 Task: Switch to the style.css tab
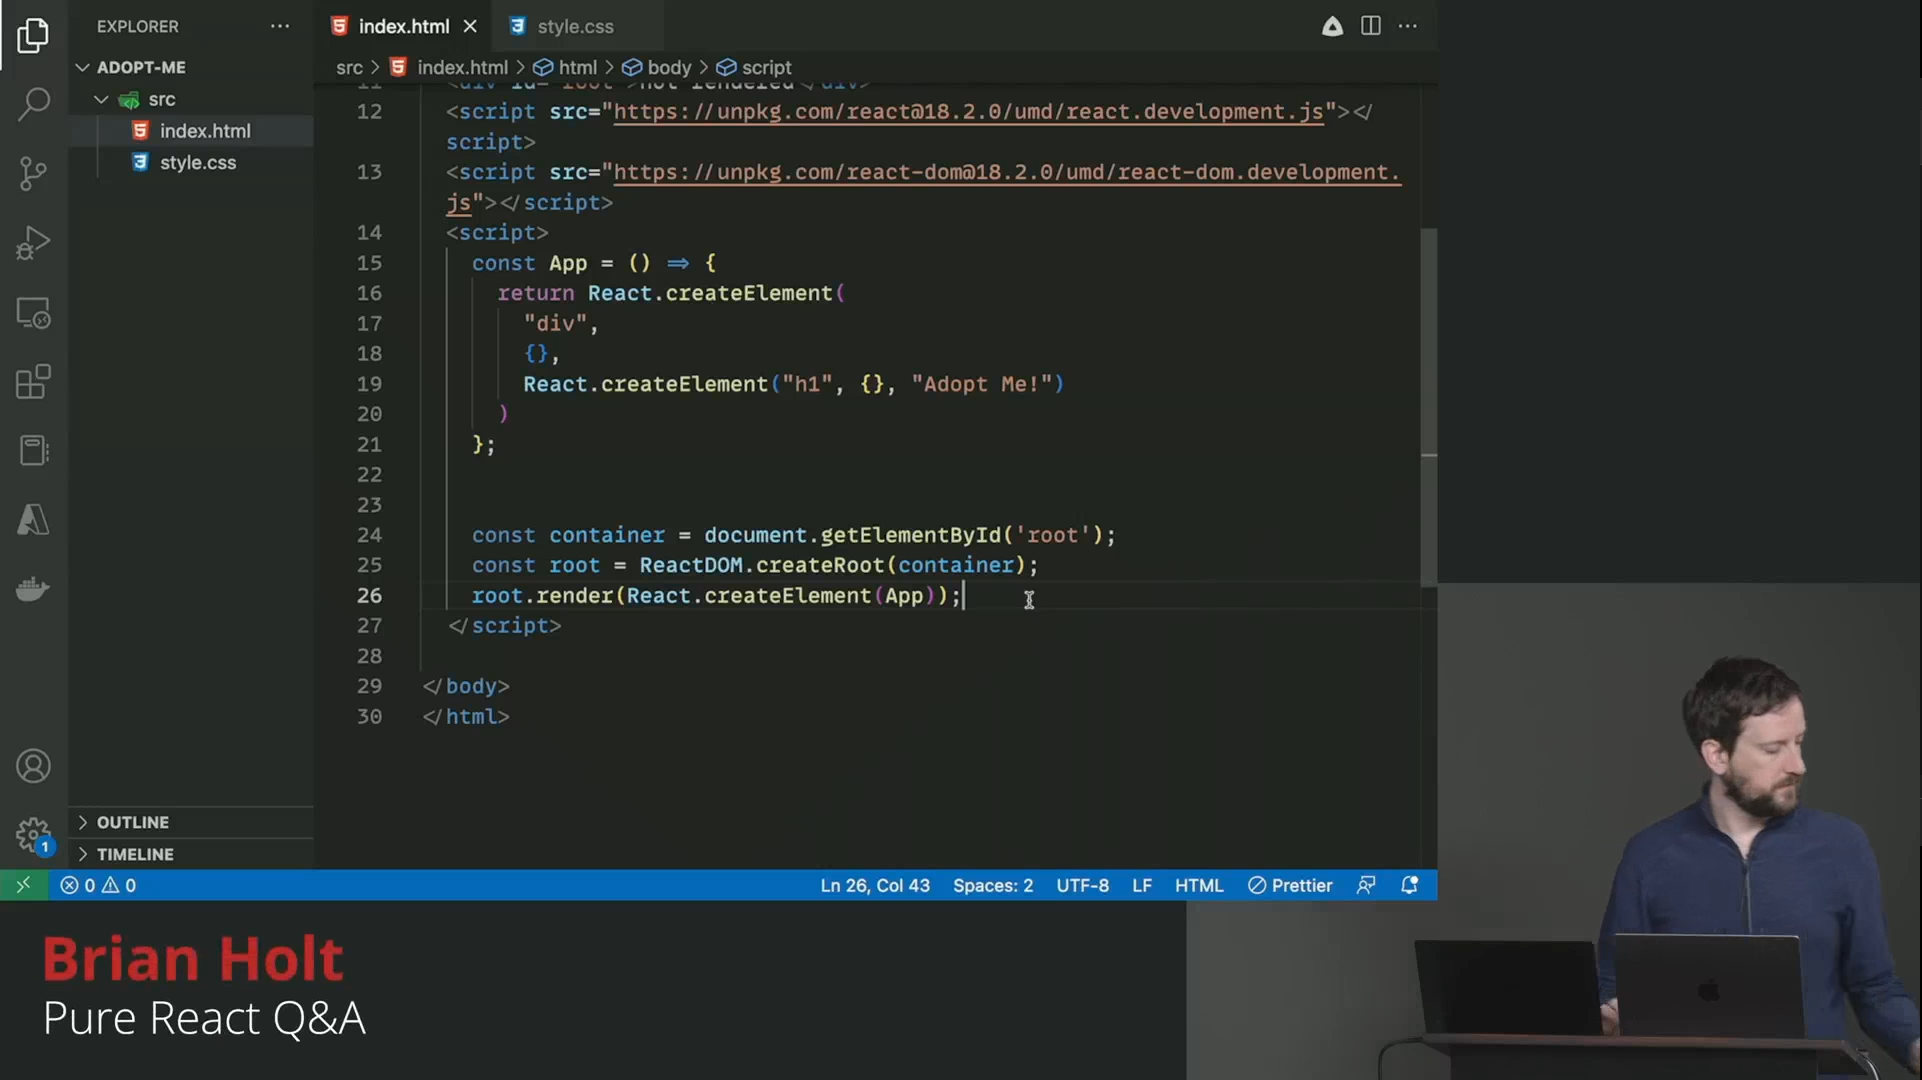click(x=575, y=27)
